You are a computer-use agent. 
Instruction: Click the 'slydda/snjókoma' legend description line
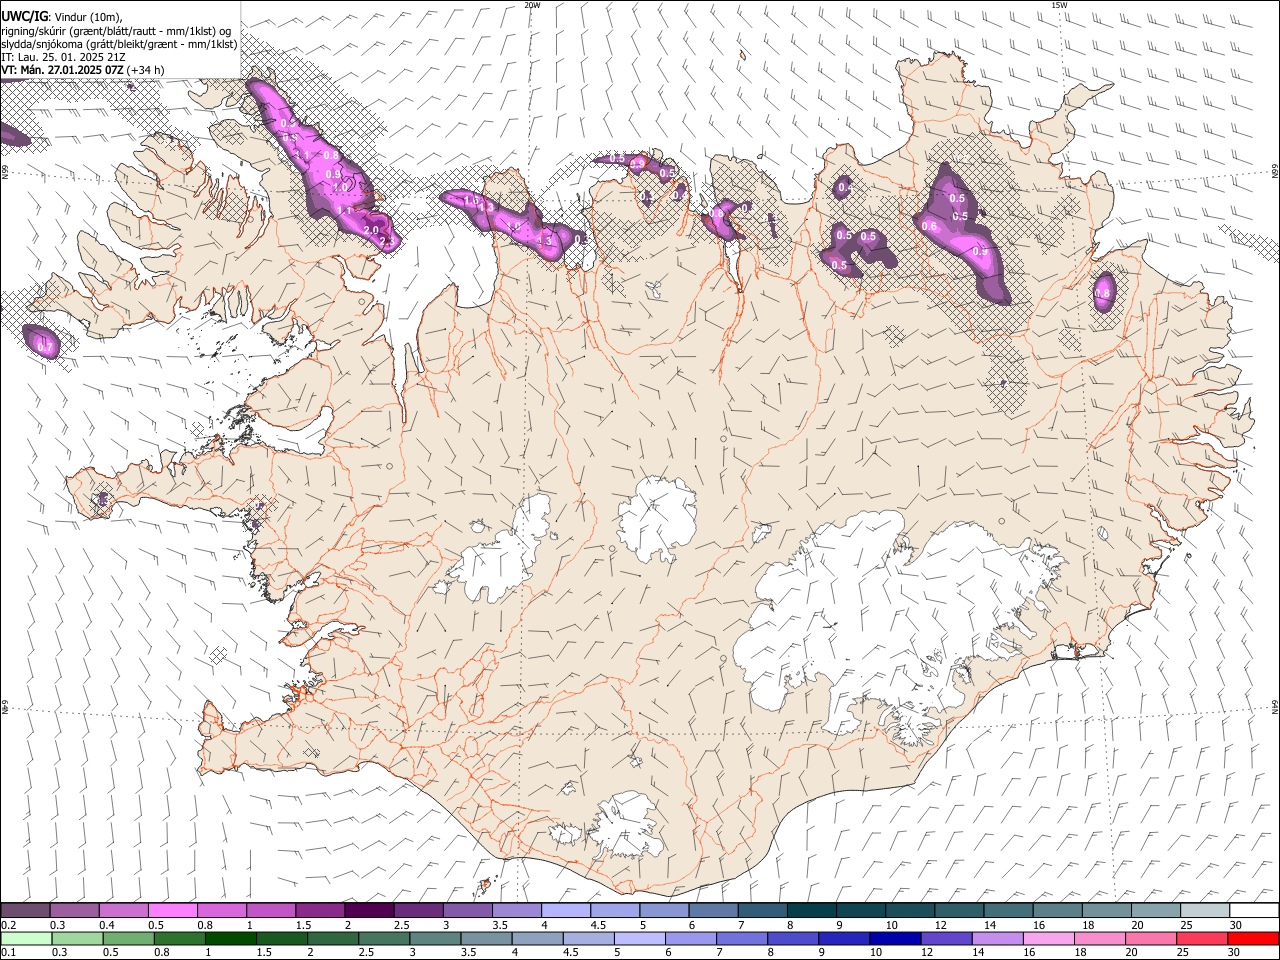tap(119, 43)
